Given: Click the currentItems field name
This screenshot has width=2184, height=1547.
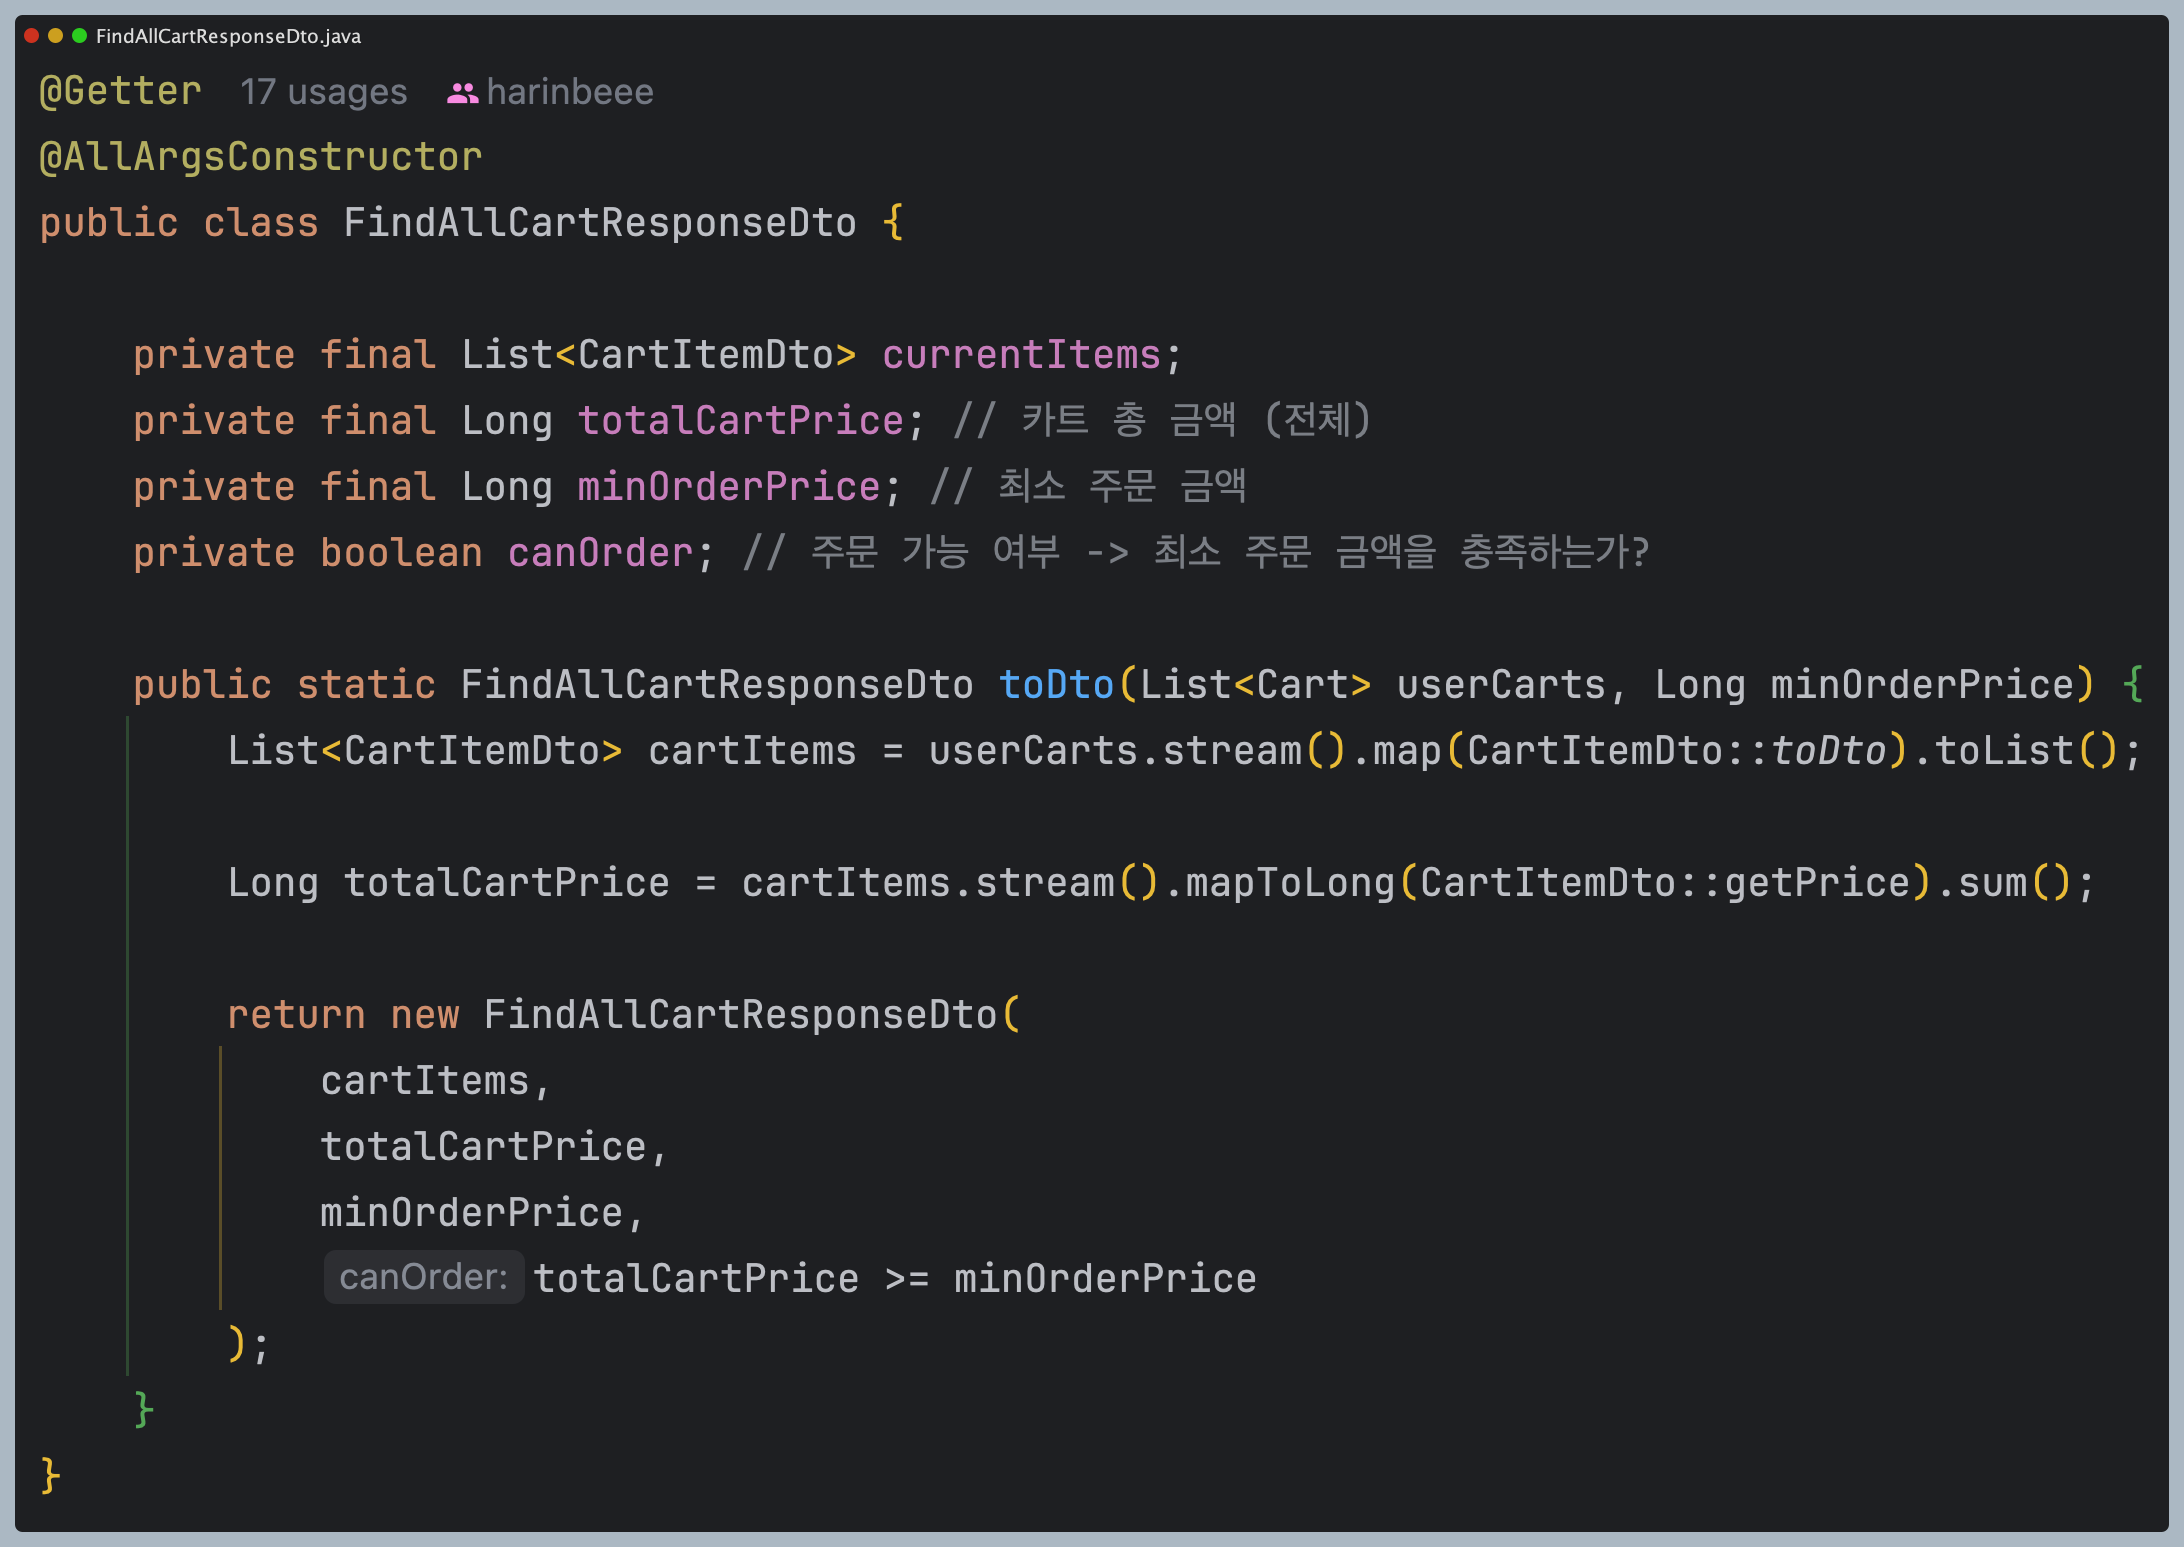Looking at the screenshot, I should pos(1020,355).
